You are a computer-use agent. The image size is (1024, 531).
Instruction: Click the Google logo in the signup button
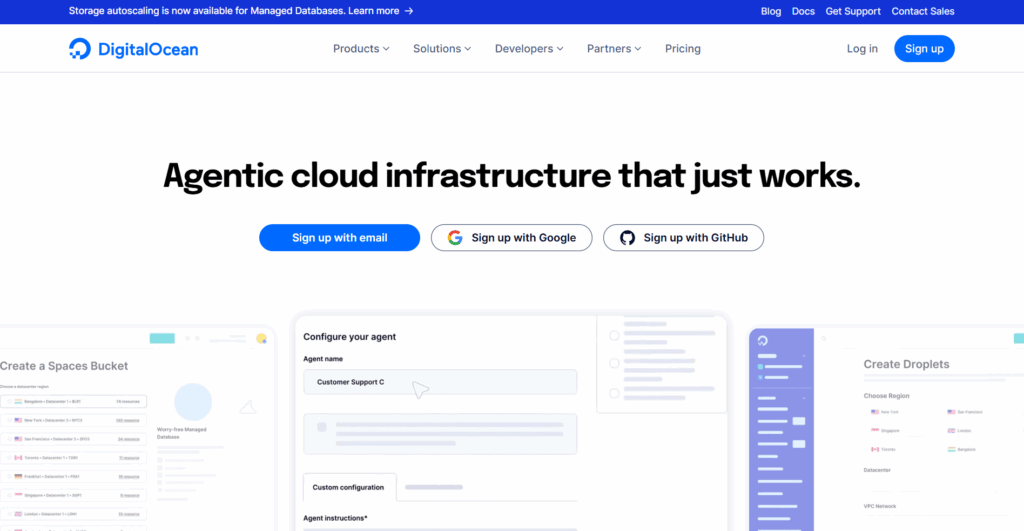455,238
